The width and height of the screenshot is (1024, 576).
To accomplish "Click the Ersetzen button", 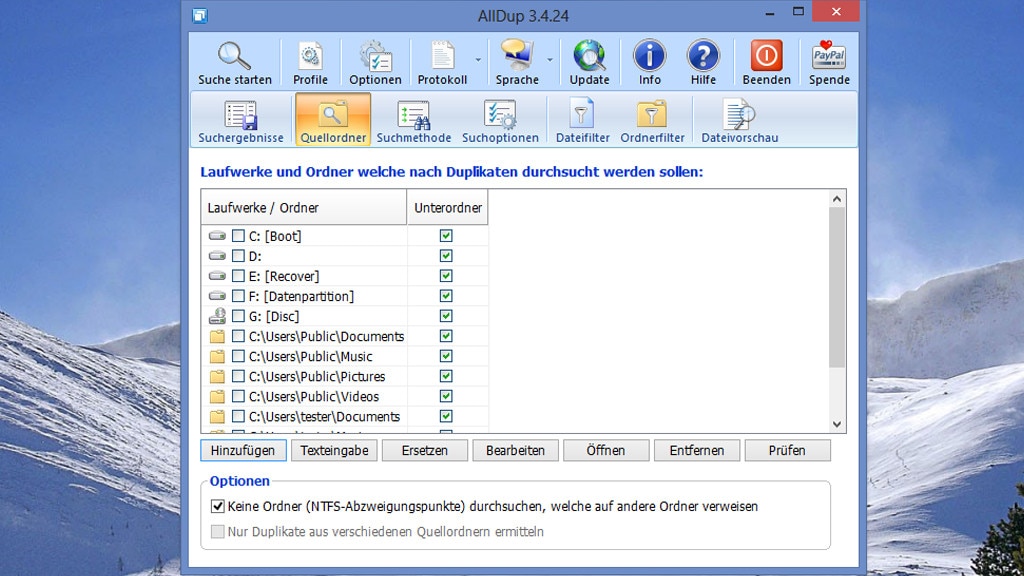I will pyautogui.click(x=424, y=451).
